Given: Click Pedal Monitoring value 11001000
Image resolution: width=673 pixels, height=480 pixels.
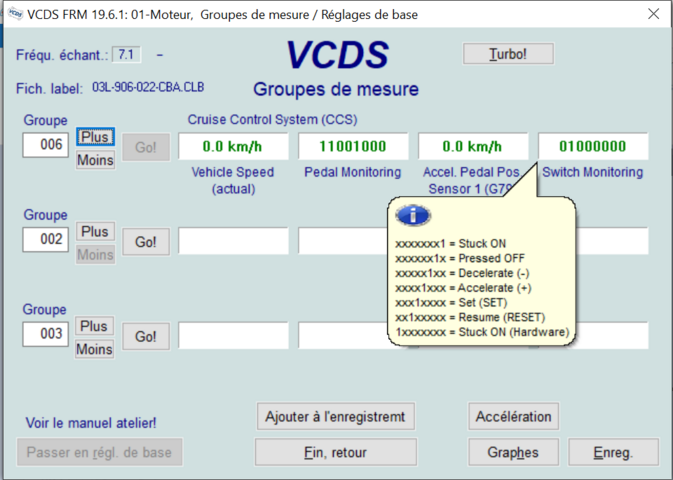Looking at the screenshot, I should click(x=353, y=146).
